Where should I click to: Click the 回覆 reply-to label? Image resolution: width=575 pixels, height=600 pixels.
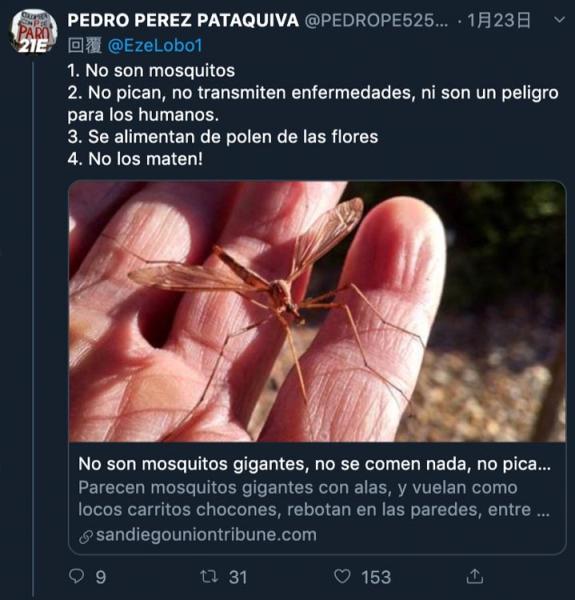coord(85,46)
